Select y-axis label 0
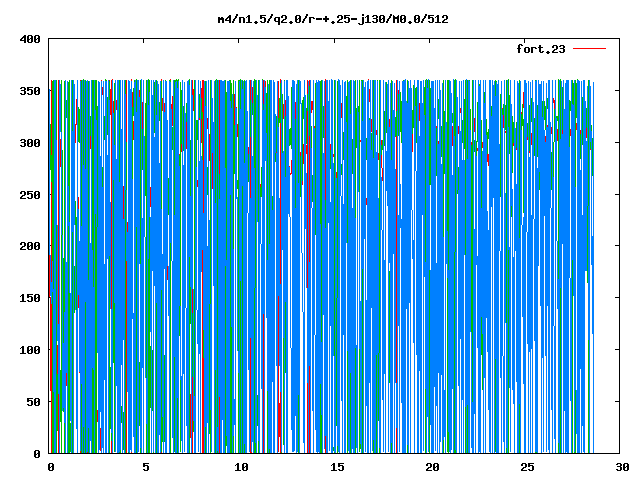Screen dimensions: 640x480 pos(37,453)
